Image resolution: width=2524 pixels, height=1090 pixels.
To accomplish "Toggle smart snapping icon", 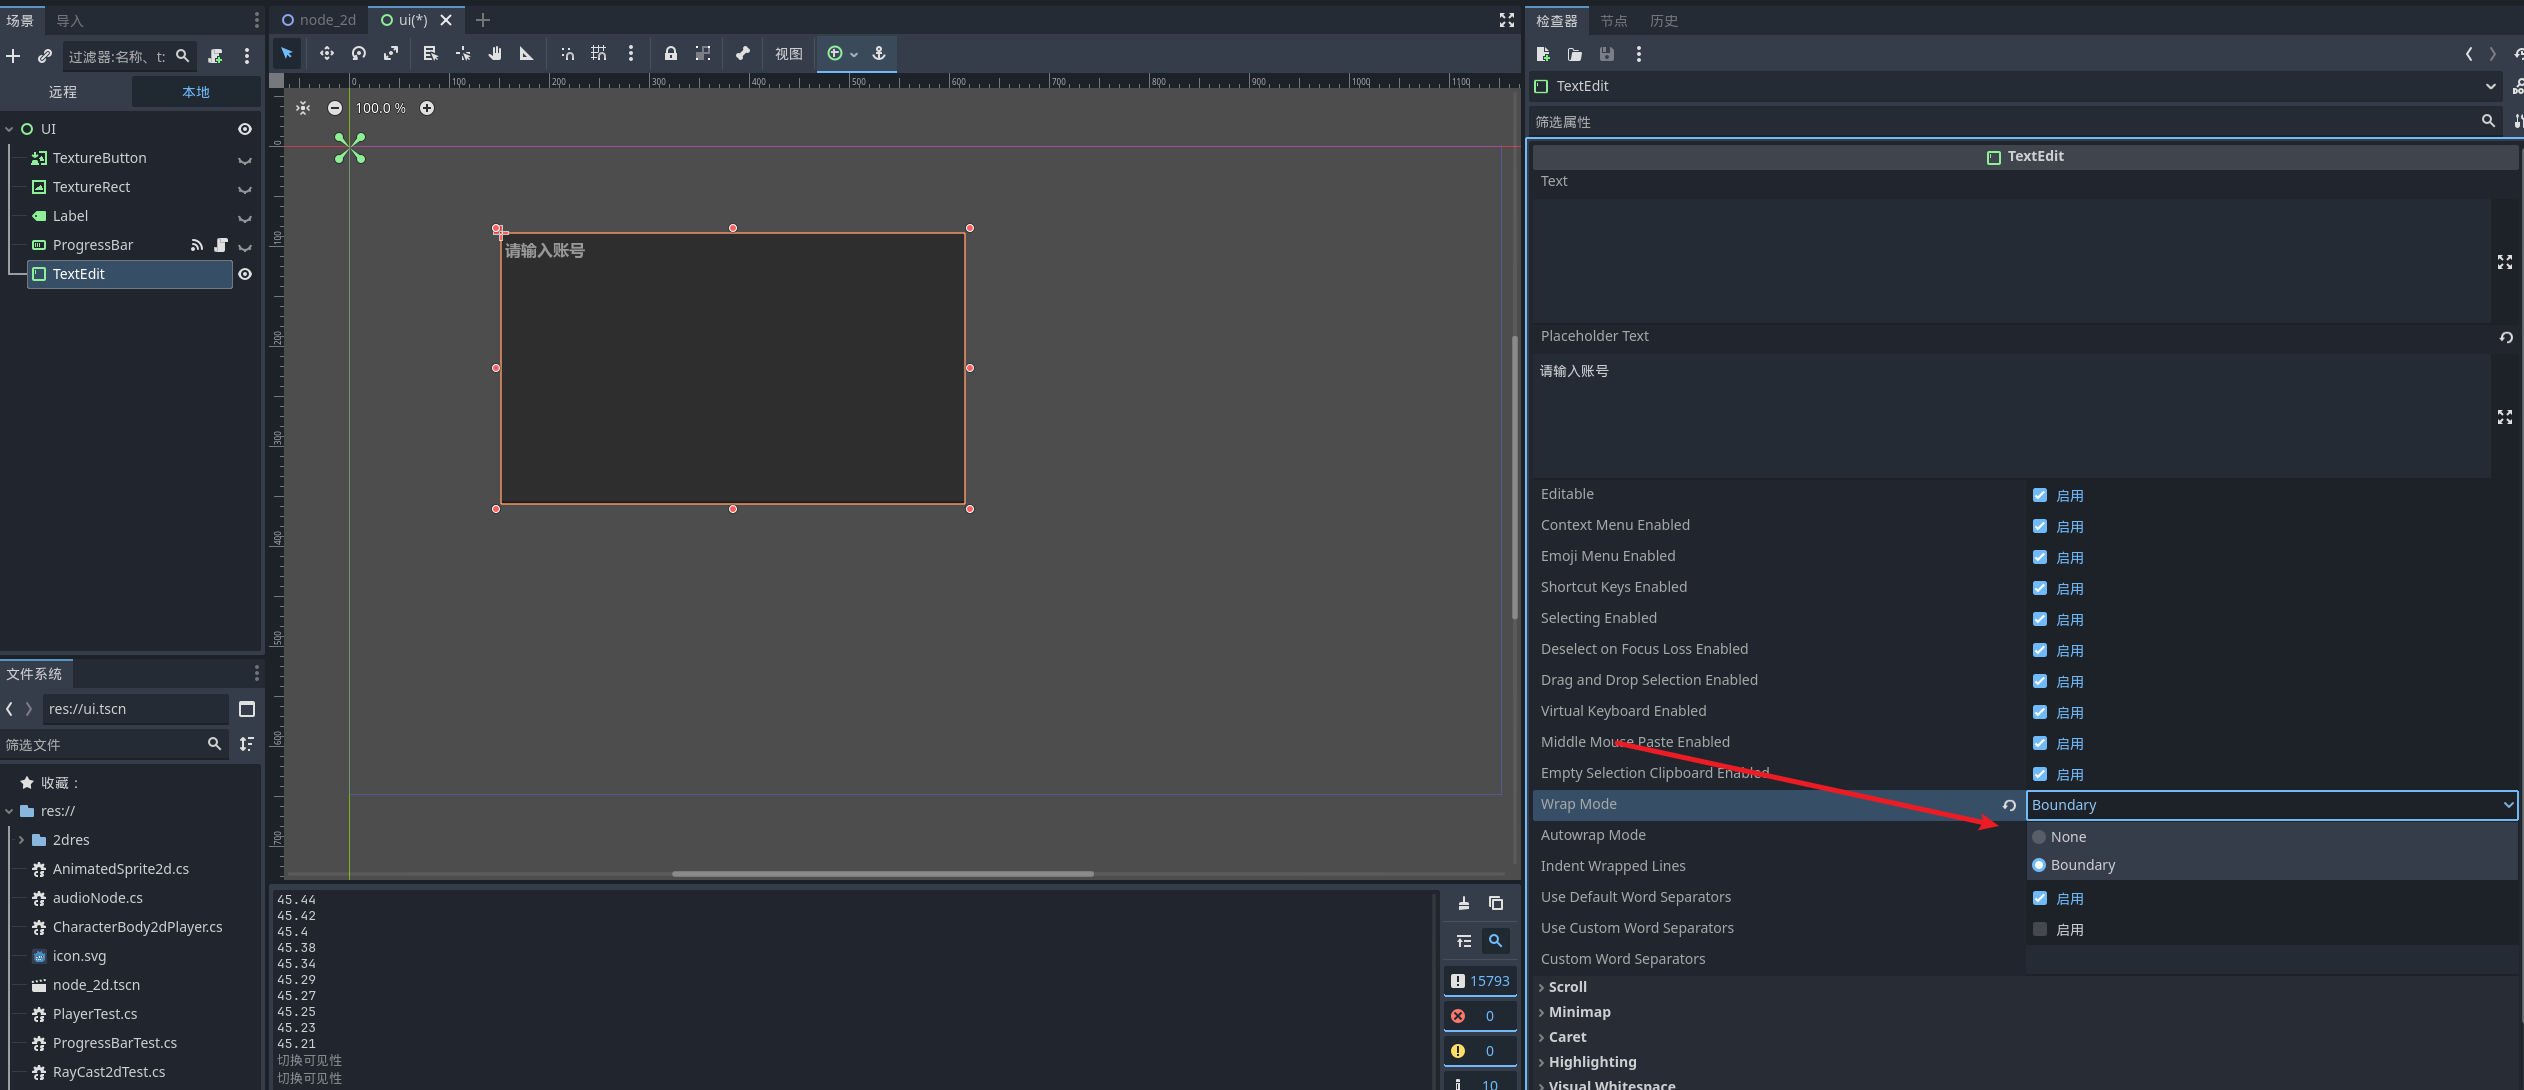I will [567, 54].
